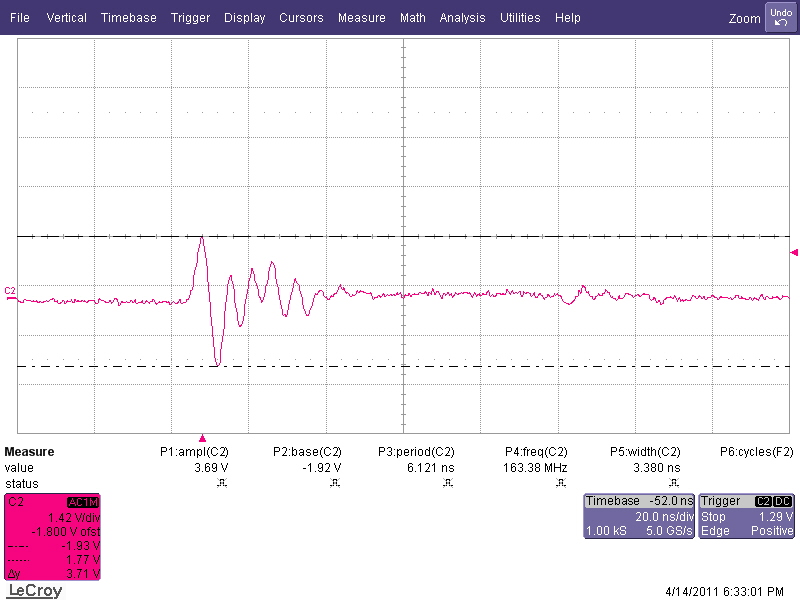Click the P3 status icon under 6.121 ns

coord(448,483)
